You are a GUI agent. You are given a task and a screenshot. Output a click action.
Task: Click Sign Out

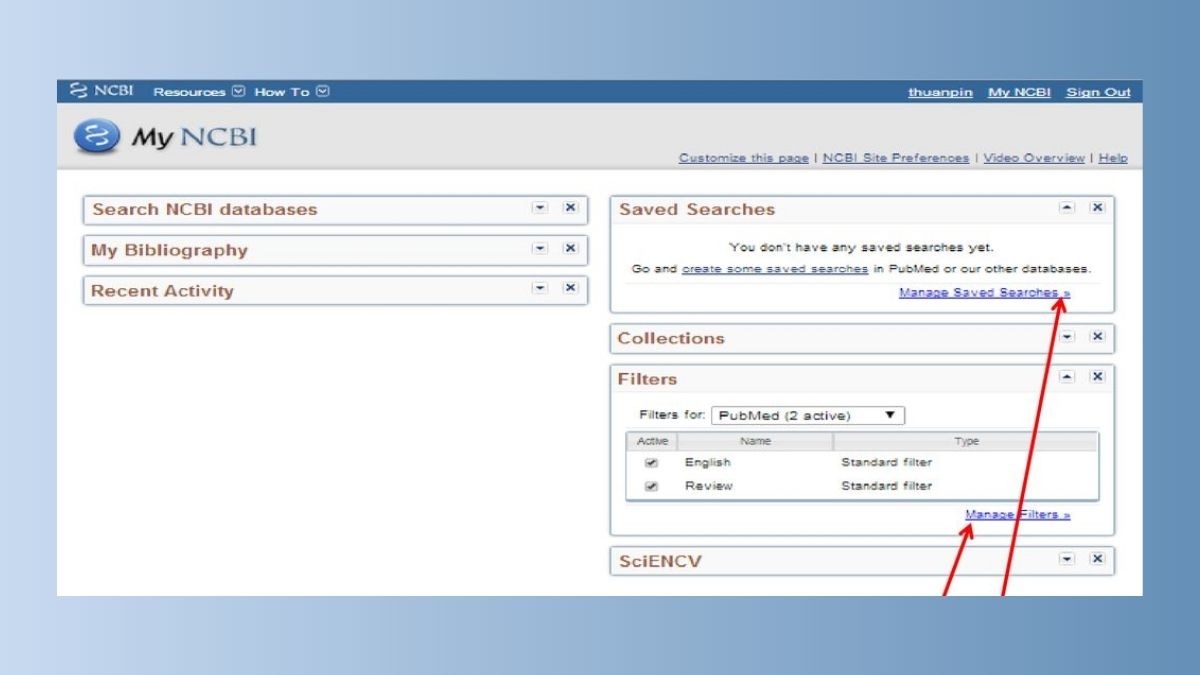click(1098, 92)
